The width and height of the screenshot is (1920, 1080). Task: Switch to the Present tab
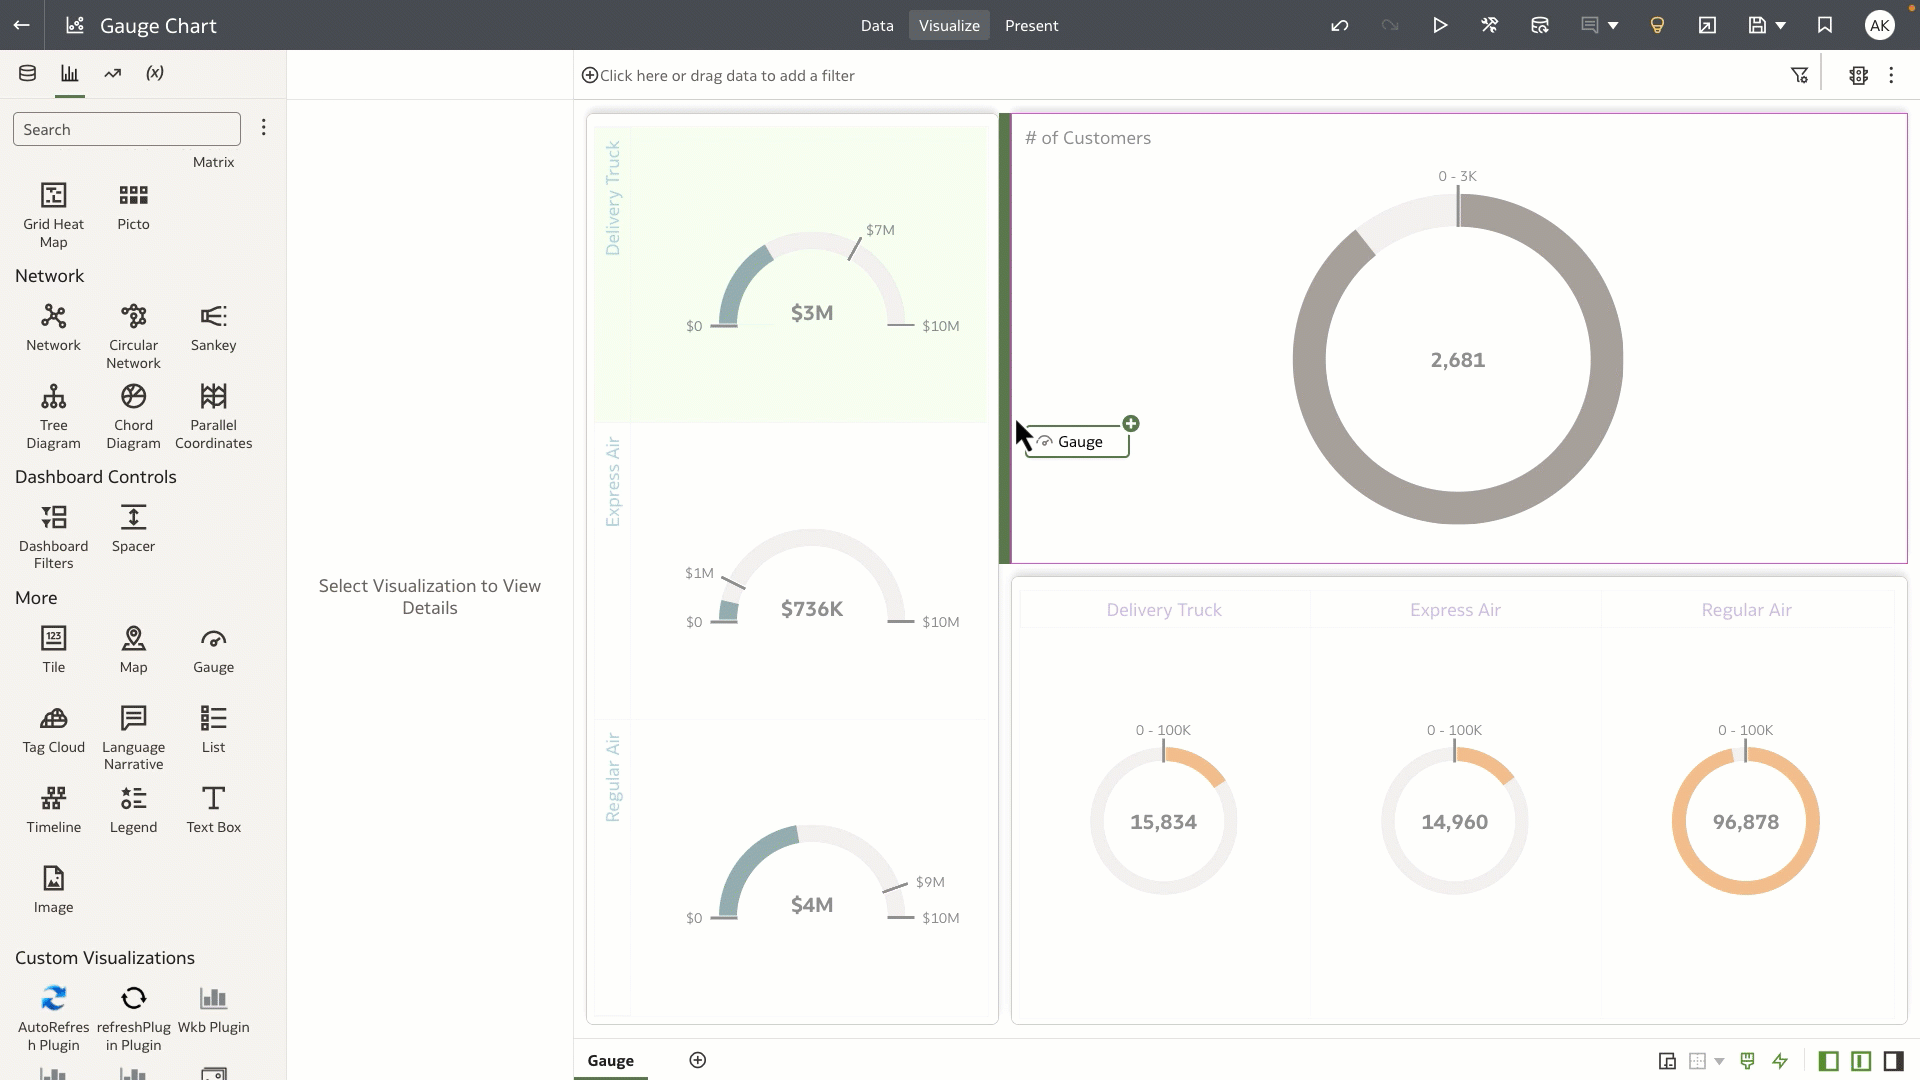[1031, 25]
